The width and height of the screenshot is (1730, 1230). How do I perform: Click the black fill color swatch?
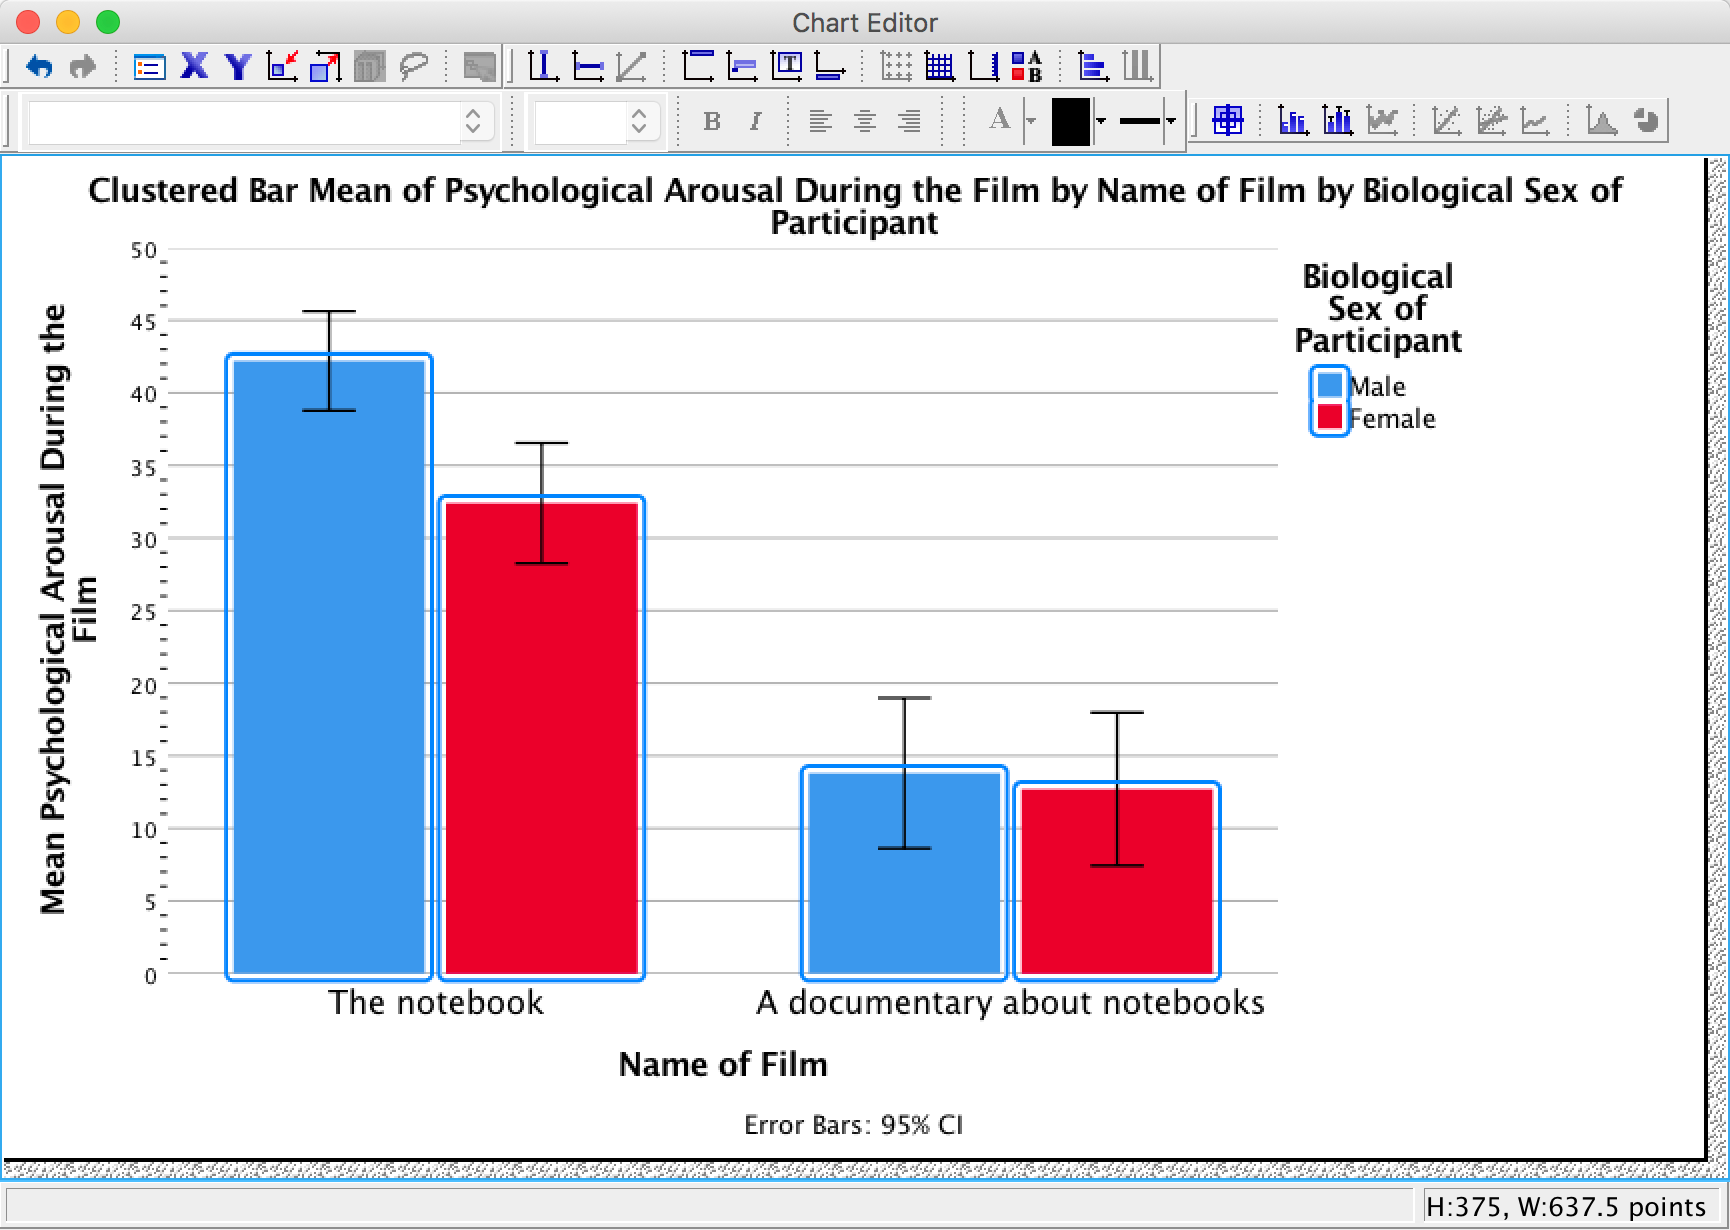tap(1070, 121)
